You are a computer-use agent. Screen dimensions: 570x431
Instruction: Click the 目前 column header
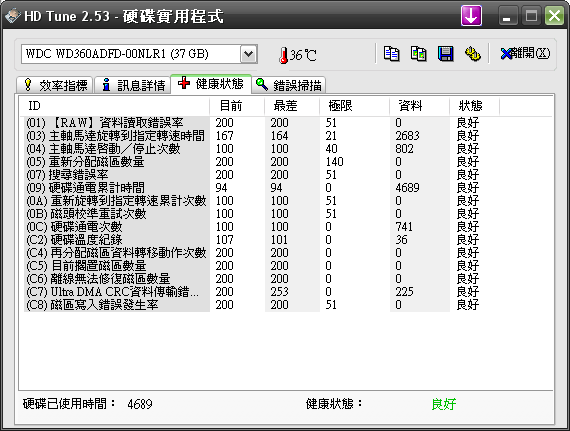[237, 106]
